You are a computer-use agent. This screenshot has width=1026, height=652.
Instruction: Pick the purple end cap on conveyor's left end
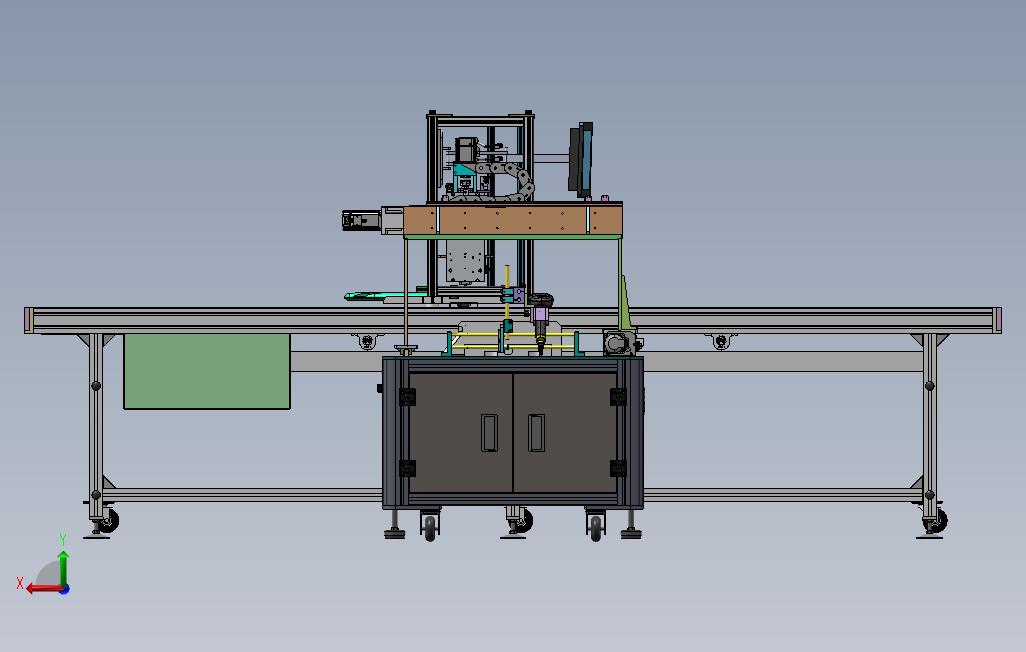coord(28,320)
